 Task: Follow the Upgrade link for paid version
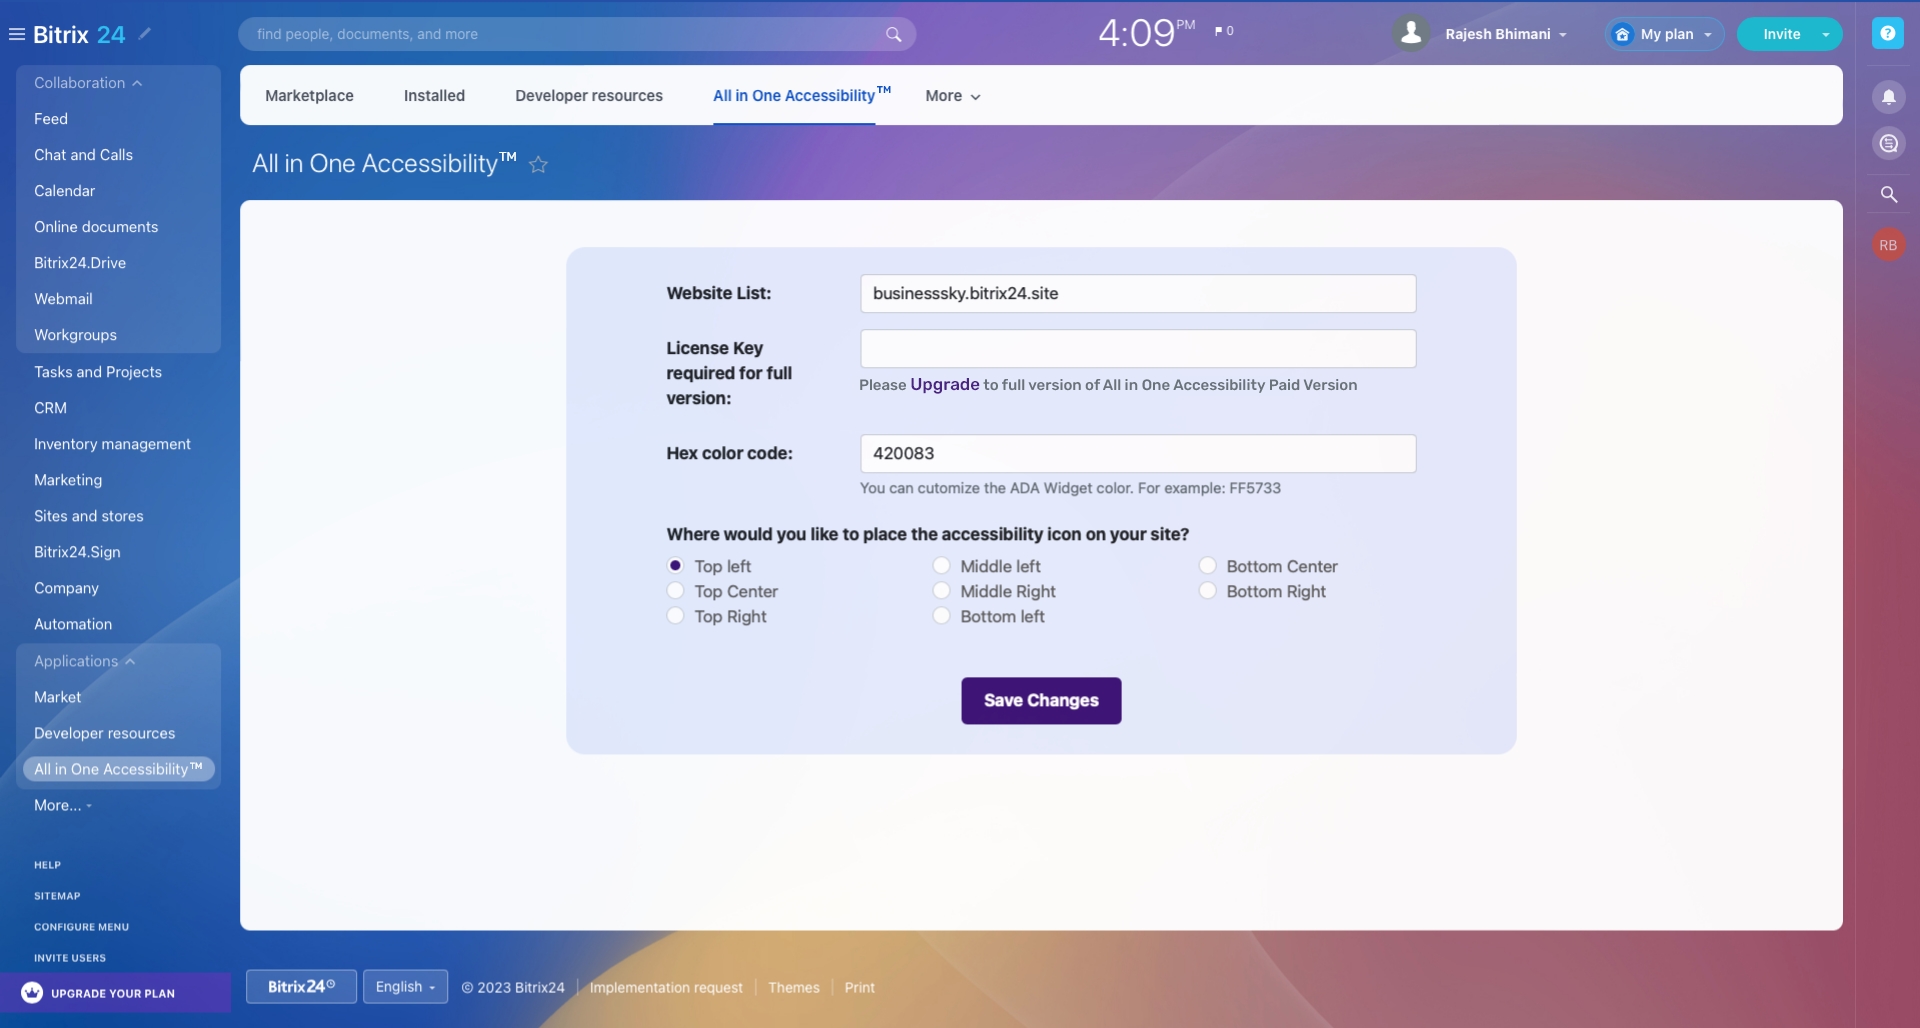(x=944, y=385)
